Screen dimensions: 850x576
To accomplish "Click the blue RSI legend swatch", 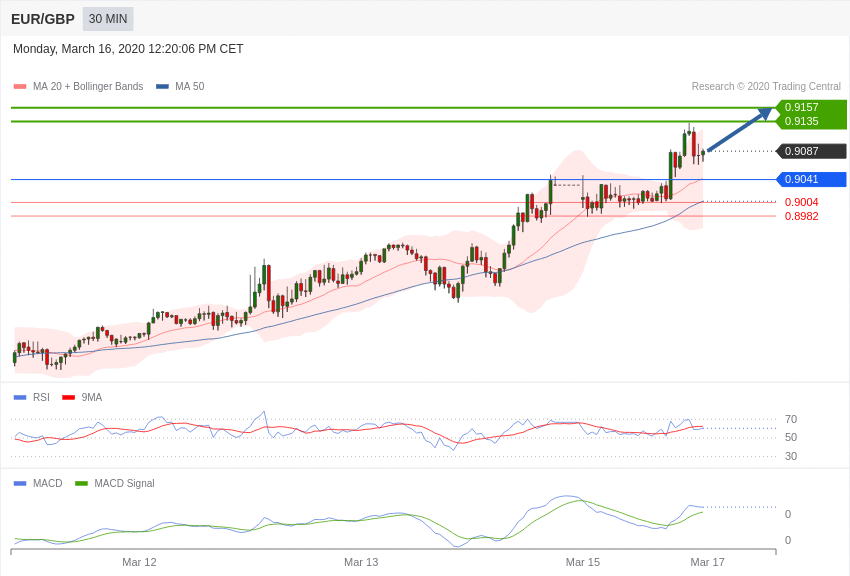I will [20, 397].
